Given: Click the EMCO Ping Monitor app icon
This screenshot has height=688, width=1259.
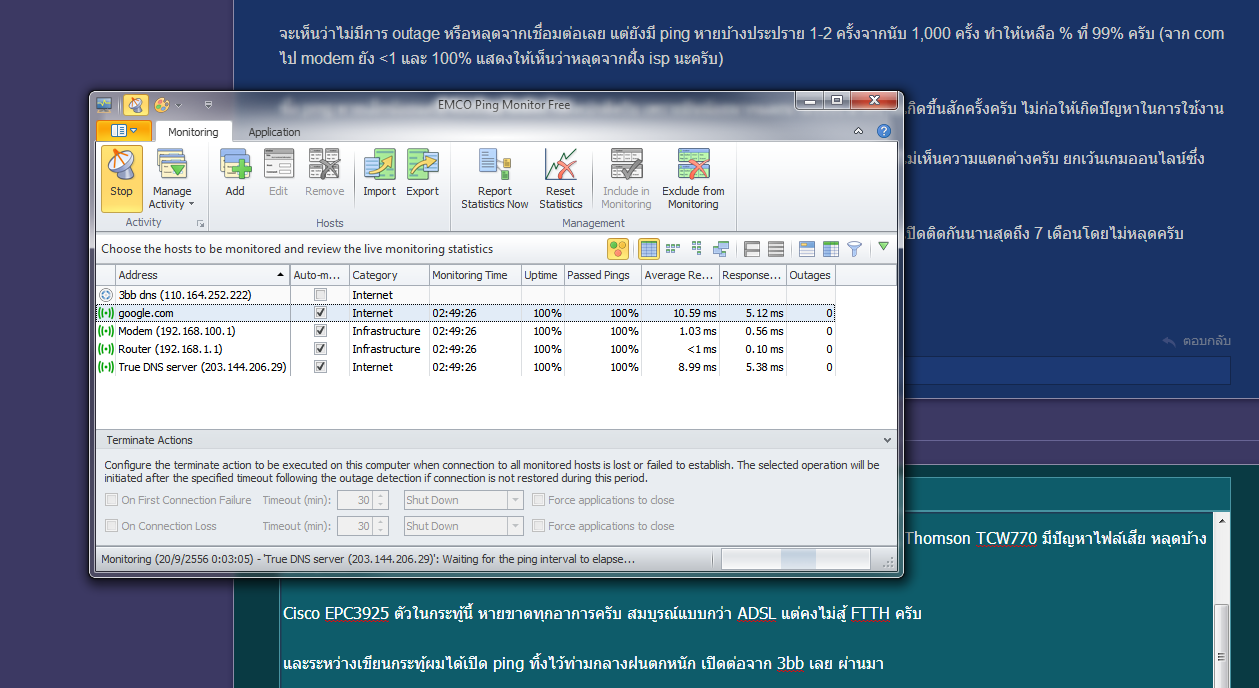Looking at the screenshot, I should [104, 103].
